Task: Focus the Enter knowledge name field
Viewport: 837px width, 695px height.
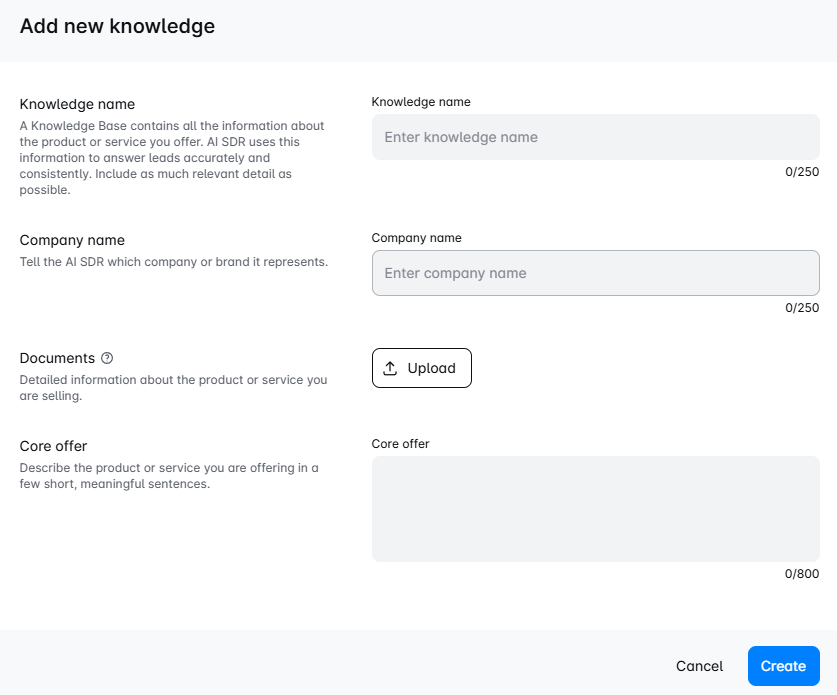Action: tap(596, 137)
